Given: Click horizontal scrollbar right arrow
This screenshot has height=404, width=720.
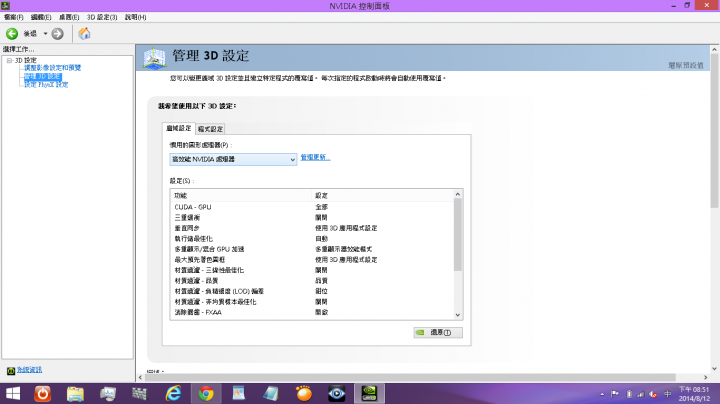Looking at the screenshot, I should click(705, 377).
